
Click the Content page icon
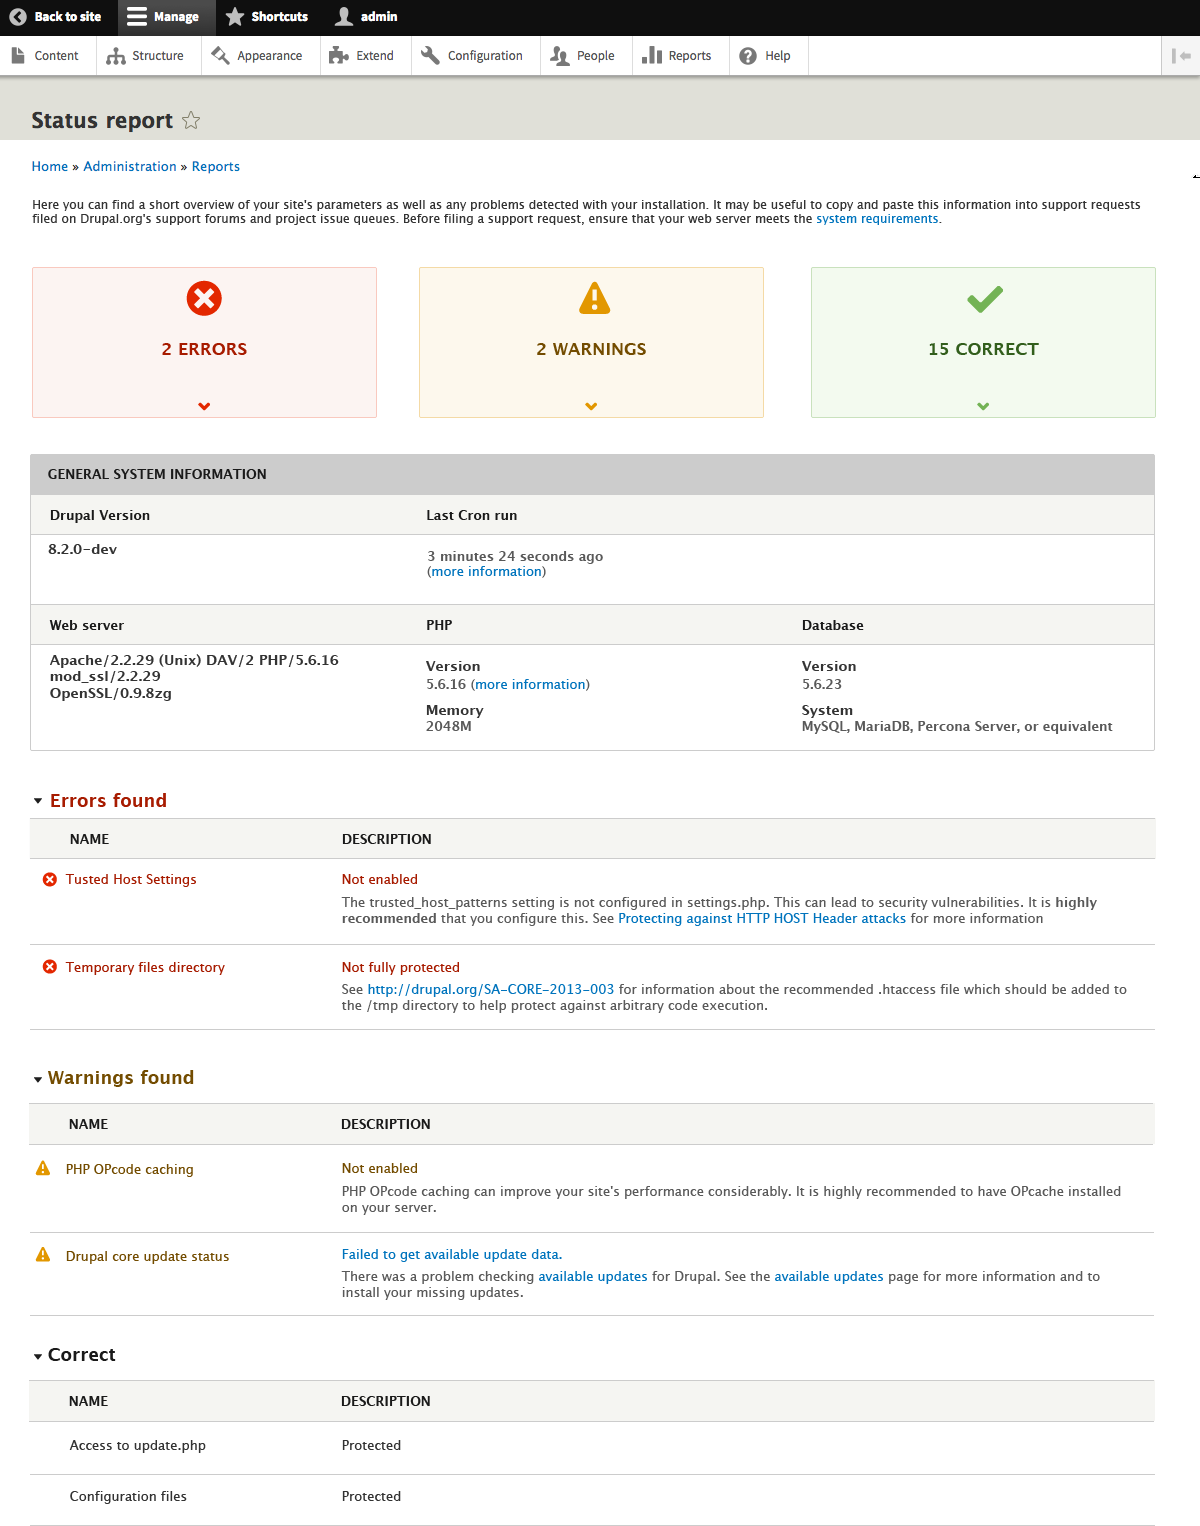(18, 56)
